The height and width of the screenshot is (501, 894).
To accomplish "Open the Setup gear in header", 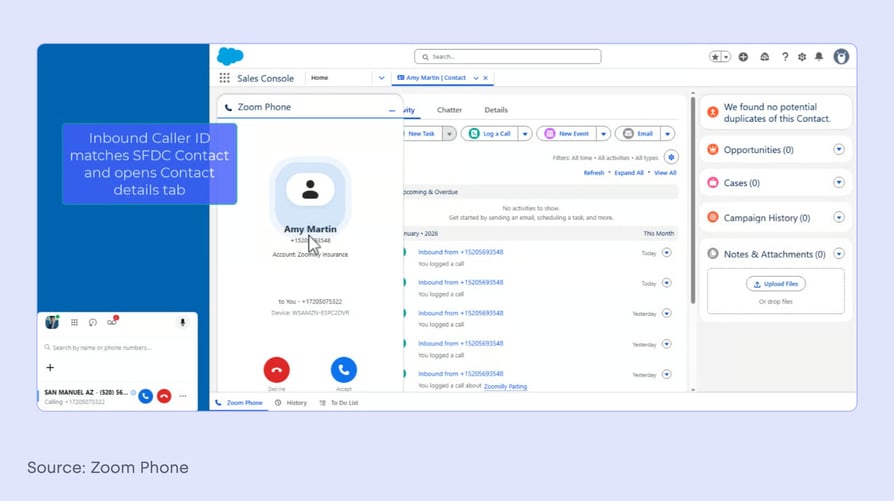I will [x=802, y=57].
